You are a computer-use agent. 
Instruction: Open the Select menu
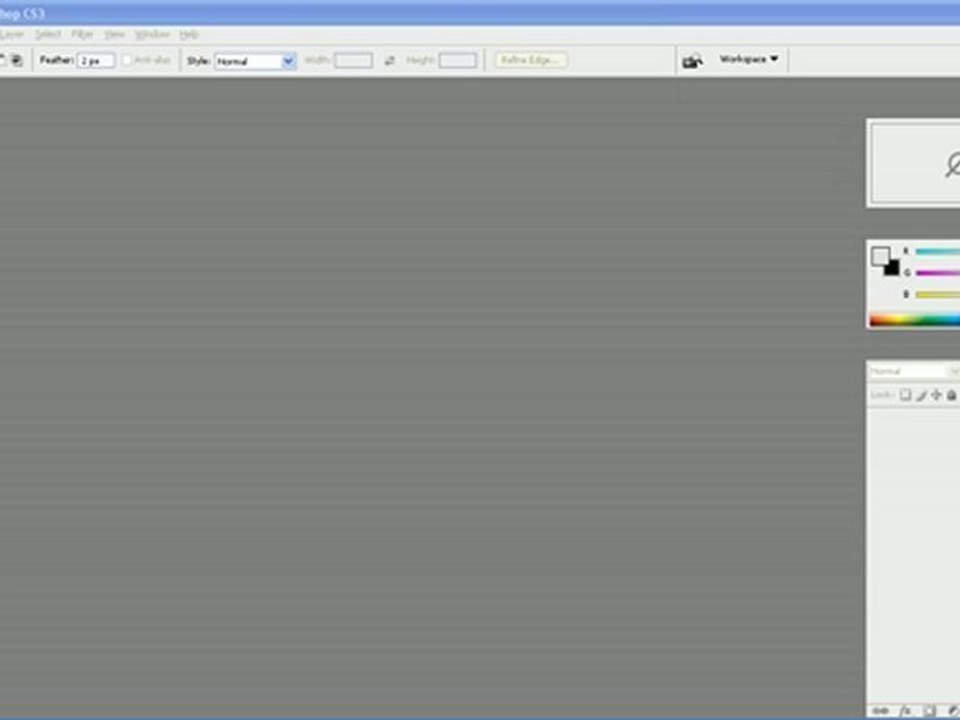click(48, 34)
